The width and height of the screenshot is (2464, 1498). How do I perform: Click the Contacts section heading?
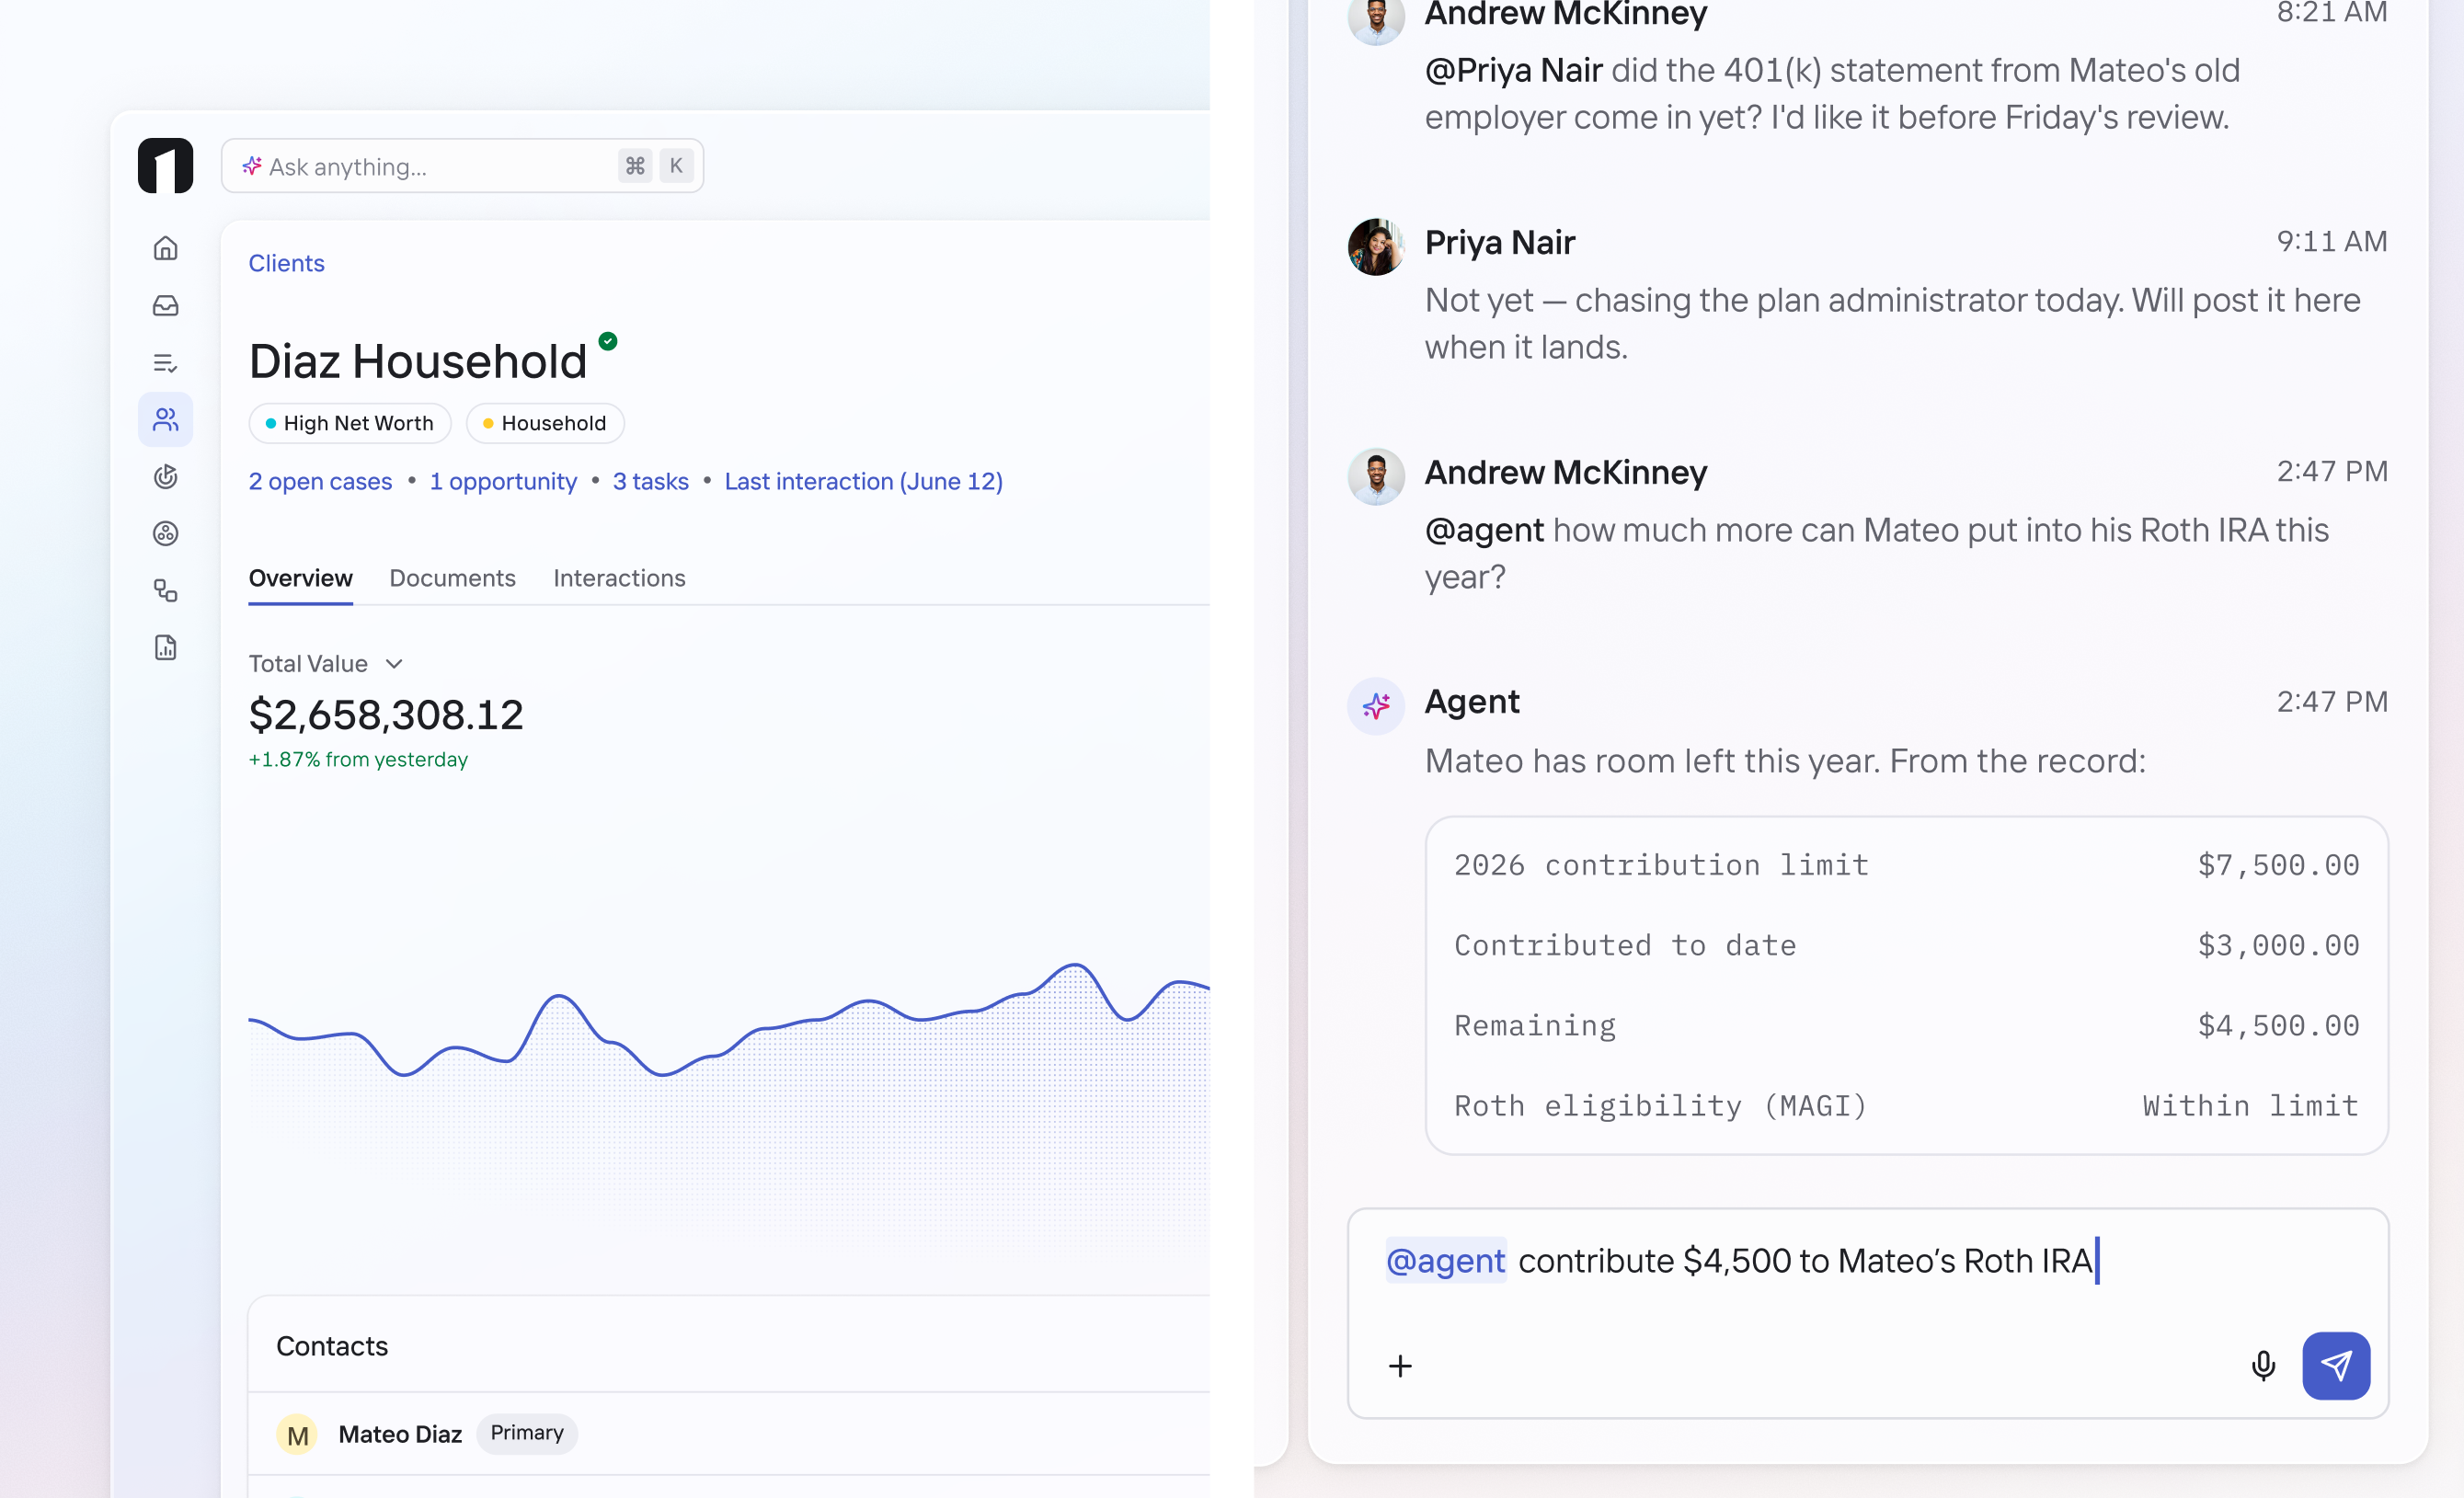tap(332, 1346)
